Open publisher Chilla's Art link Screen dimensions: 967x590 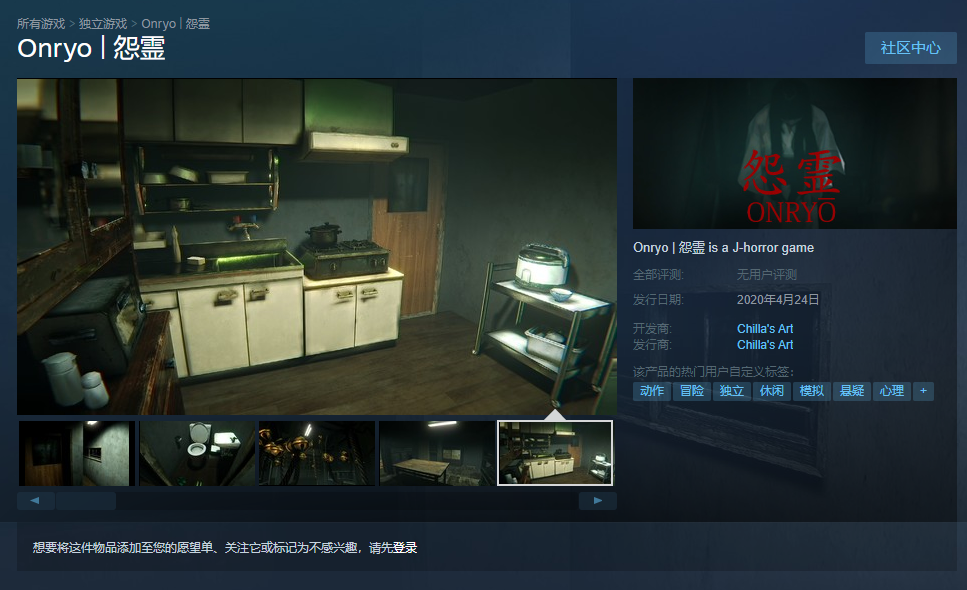[765, 345]
